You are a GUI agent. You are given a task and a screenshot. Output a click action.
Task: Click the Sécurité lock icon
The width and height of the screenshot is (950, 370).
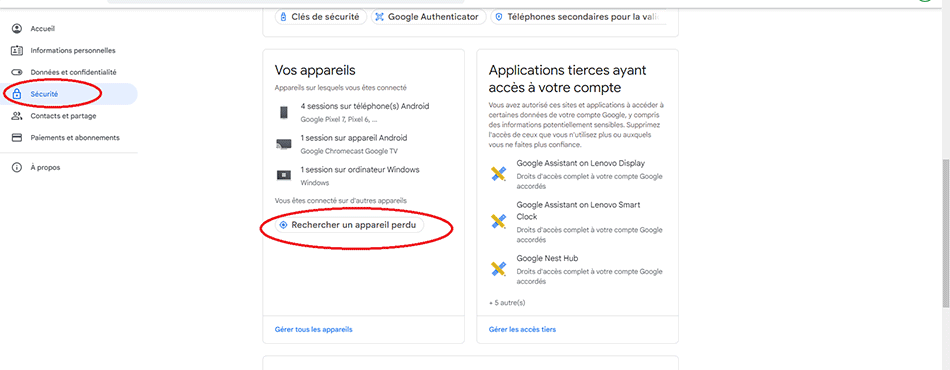tap(17, 94)
